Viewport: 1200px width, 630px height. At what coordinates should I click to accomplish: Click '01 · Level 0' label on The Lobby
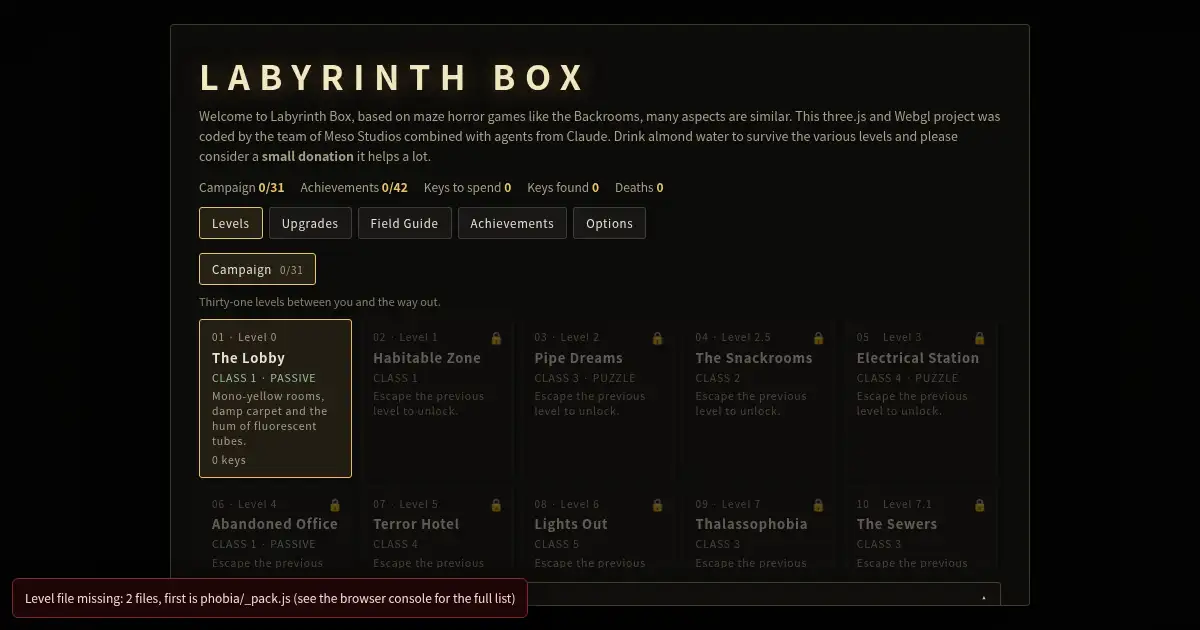click(244, 337)
